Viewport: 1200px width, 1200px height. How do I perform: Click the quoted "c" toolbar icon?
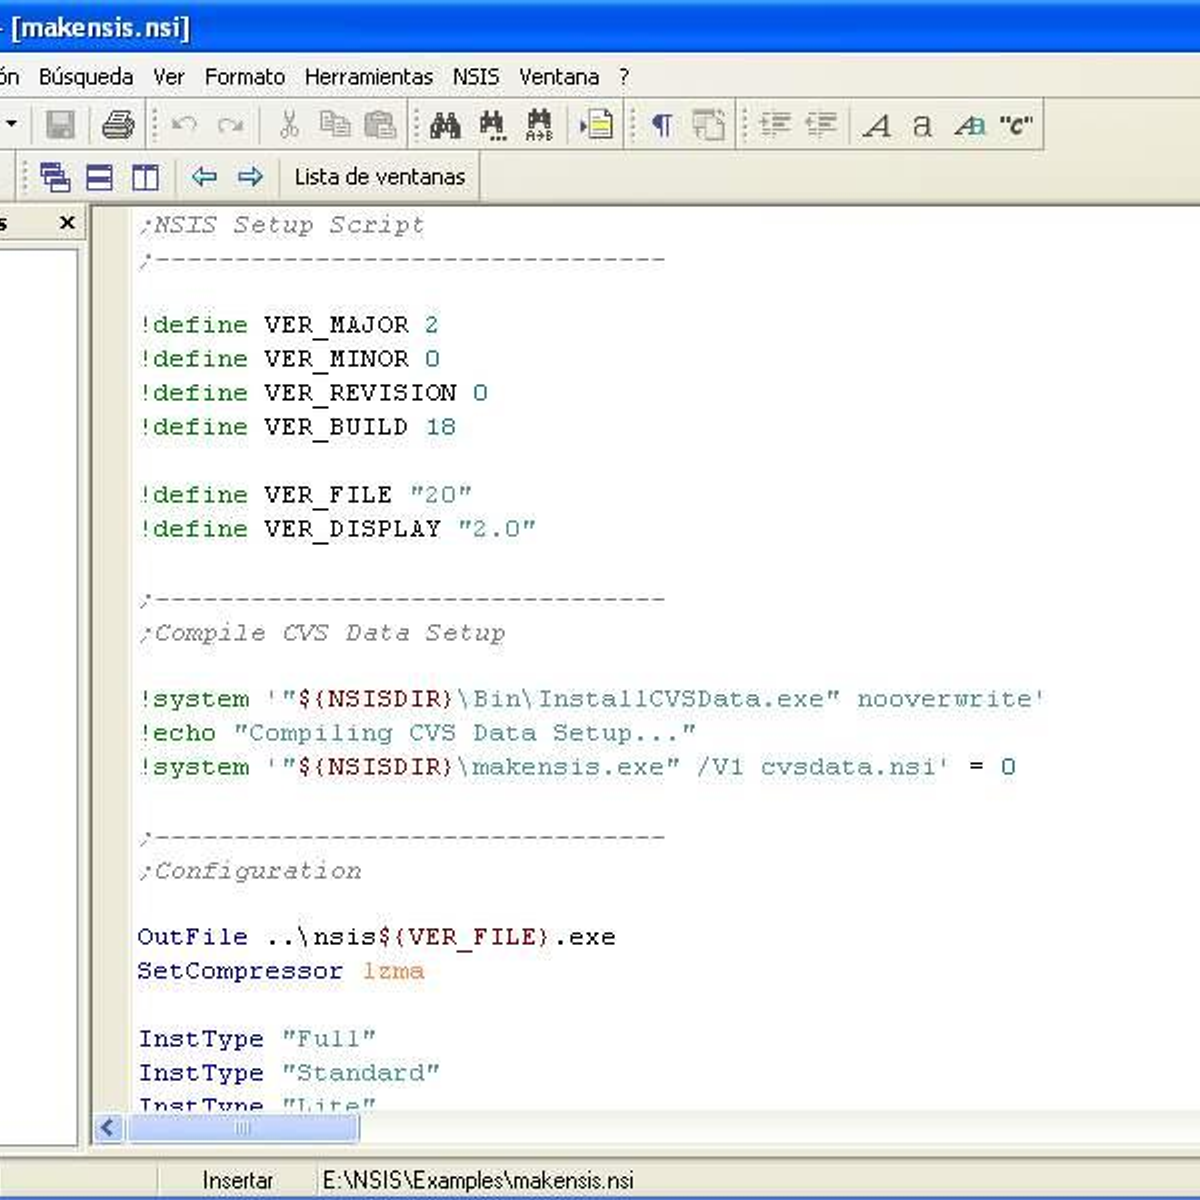pyautogui.click(x=1016, y=125)
